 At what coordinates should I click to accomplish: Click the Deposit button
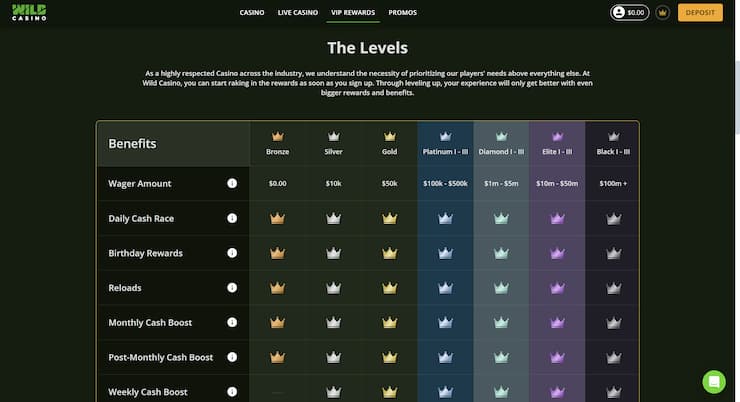pos(700,13)
